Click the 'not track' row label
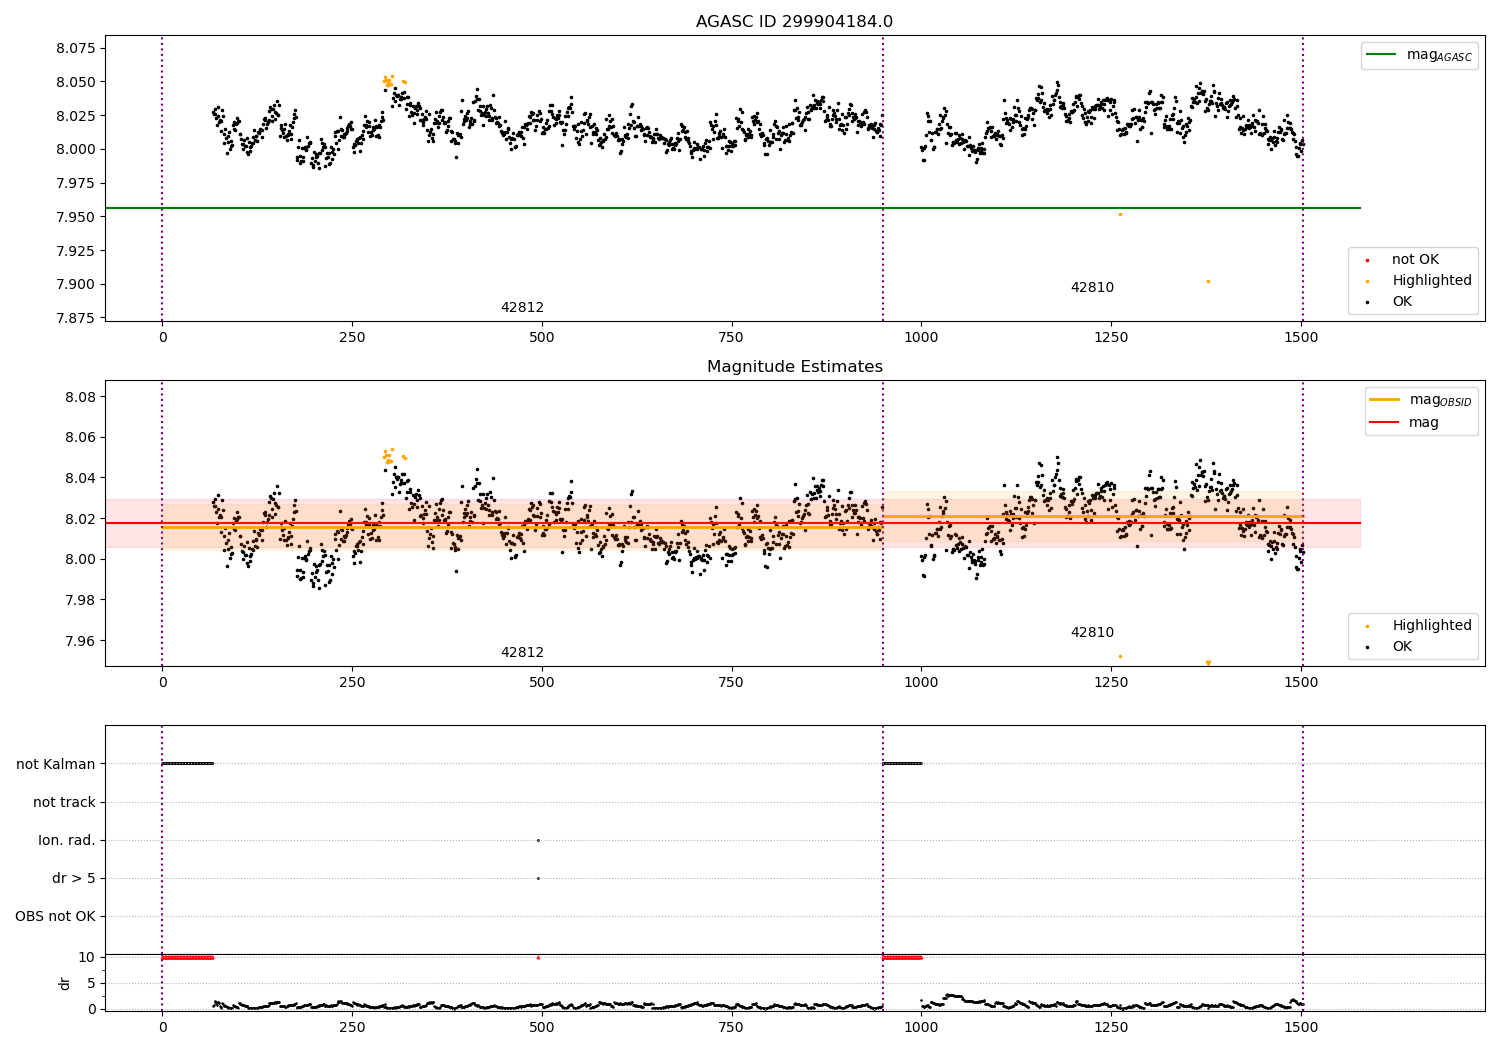 64,803
